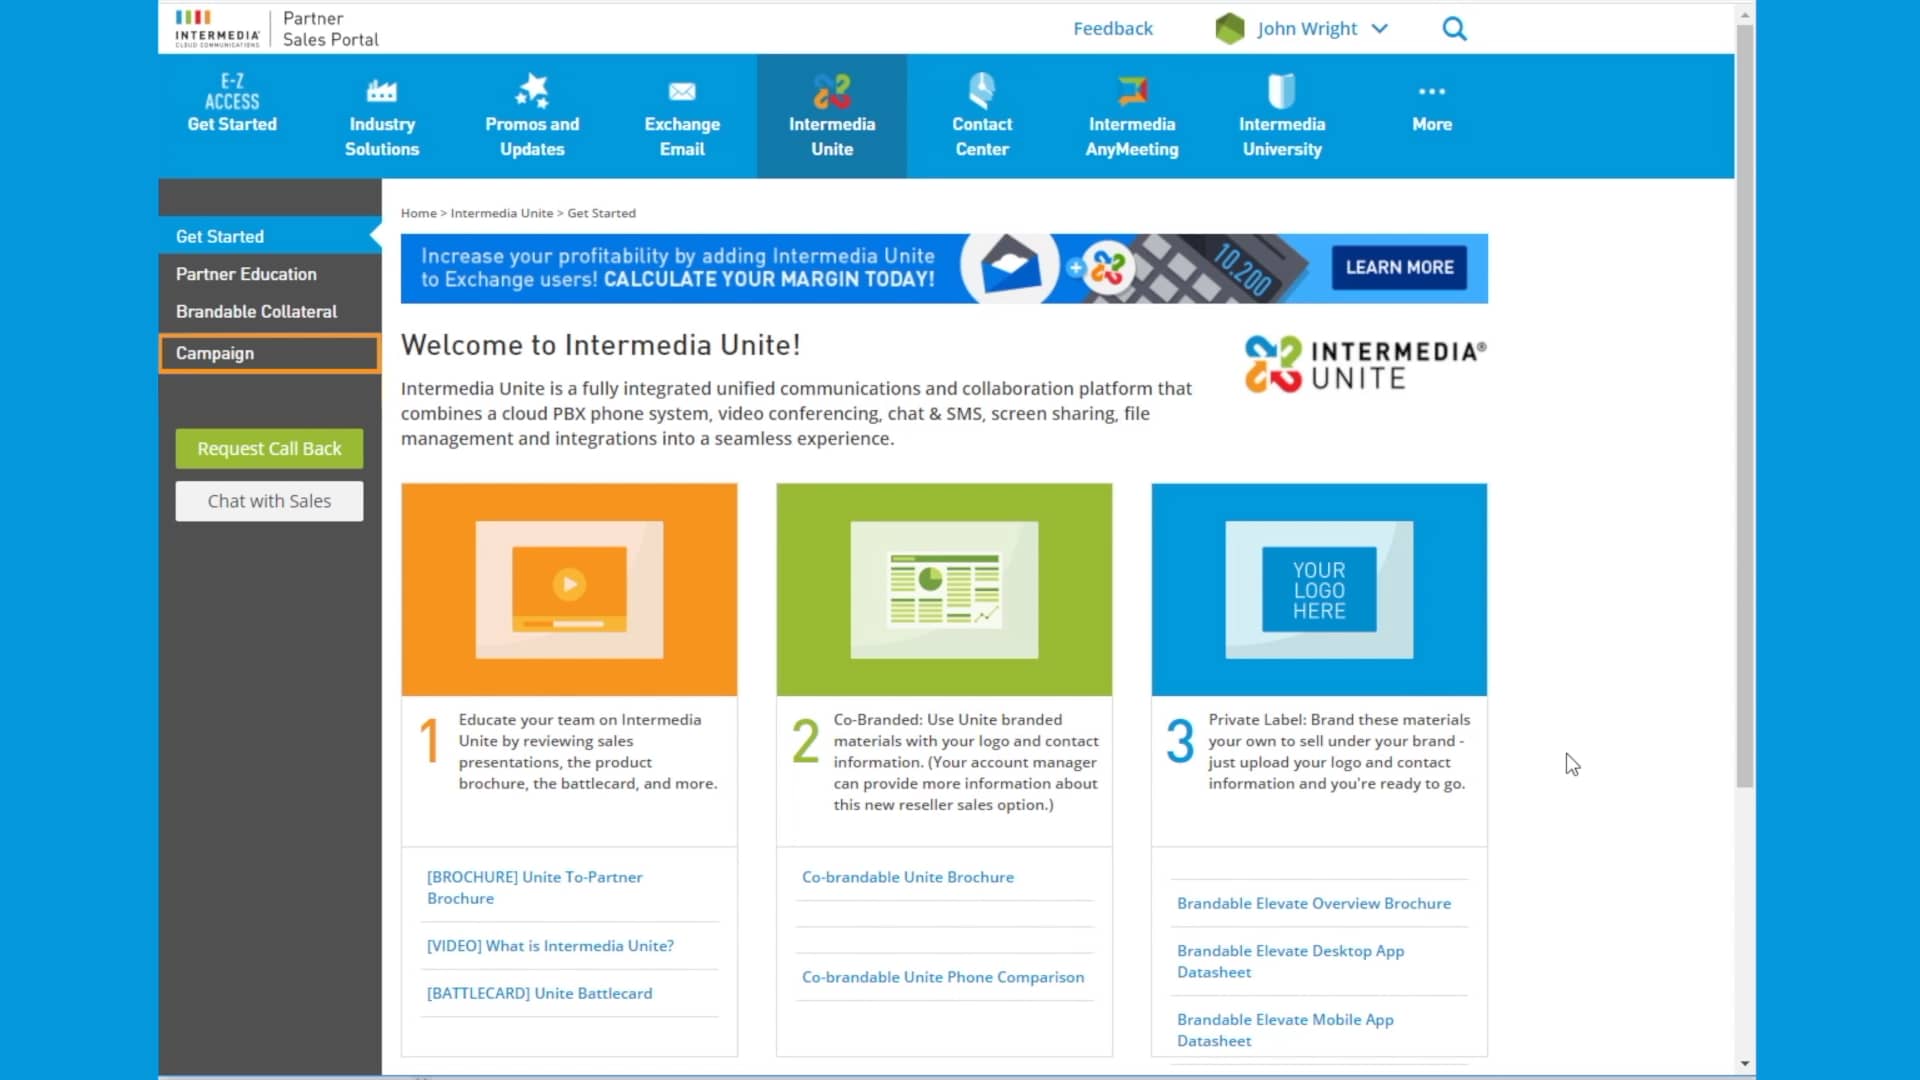Viewport: 1920px width, 1080px height.
Task: Open Industry Solutions factory icon
Action: tap(381, 92)
